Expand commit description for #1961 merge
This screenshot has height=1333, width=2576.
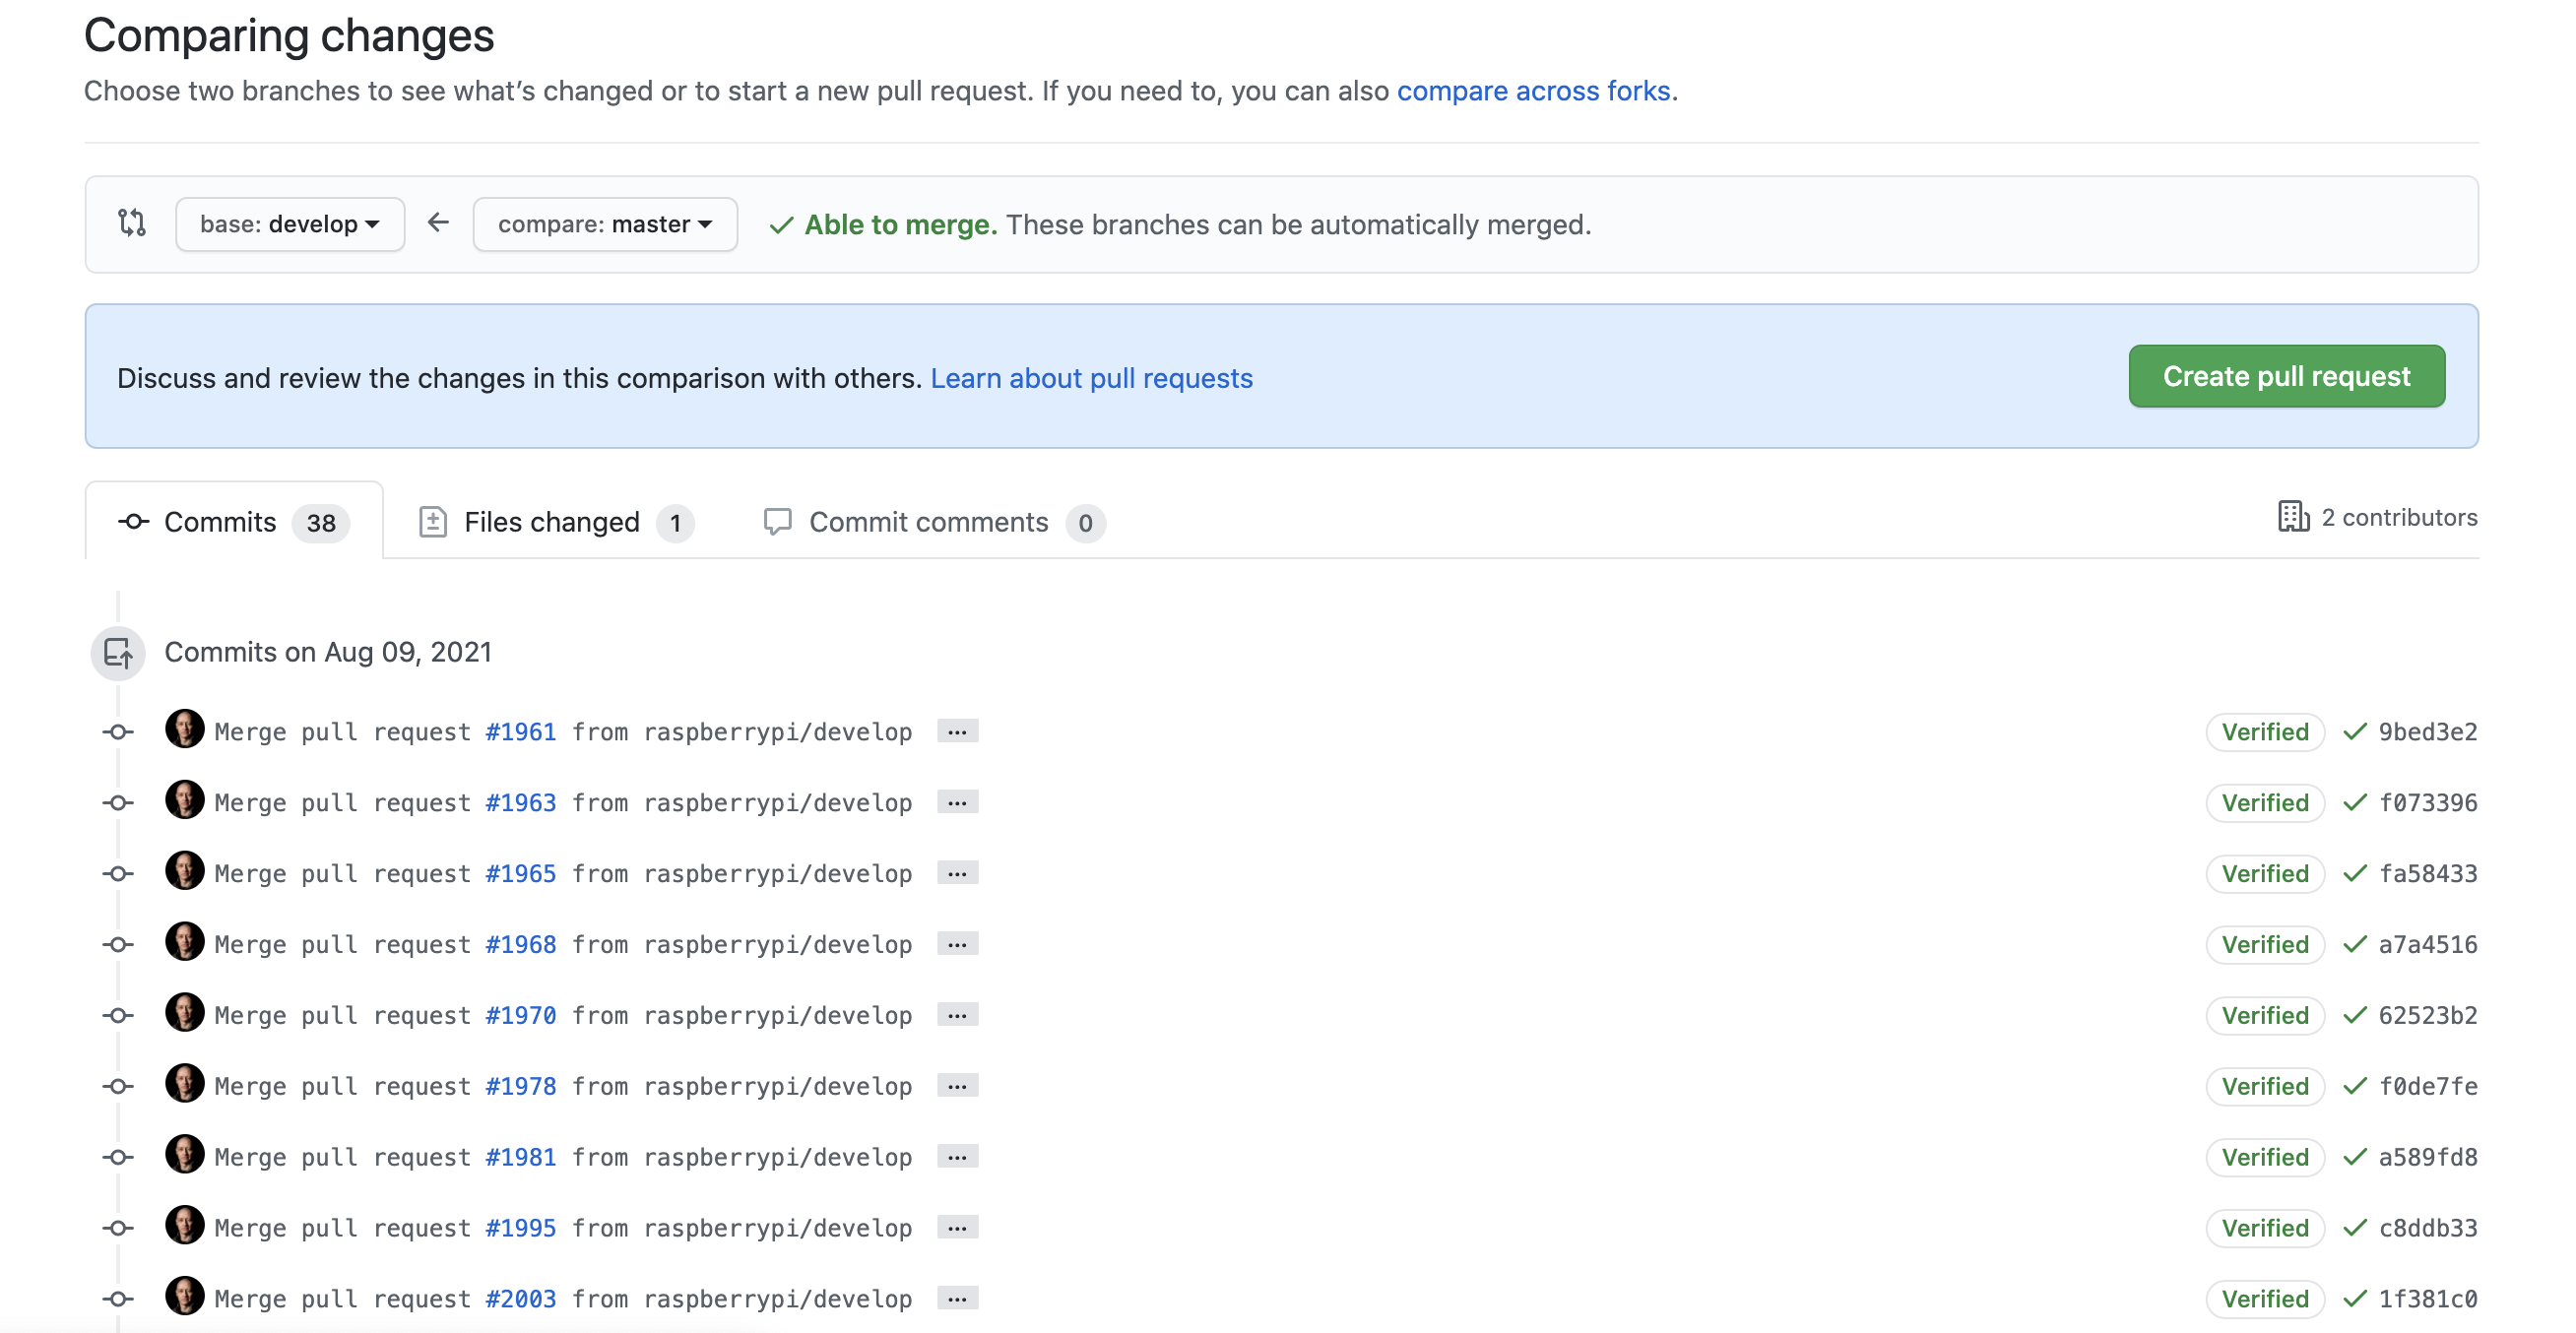957,732
